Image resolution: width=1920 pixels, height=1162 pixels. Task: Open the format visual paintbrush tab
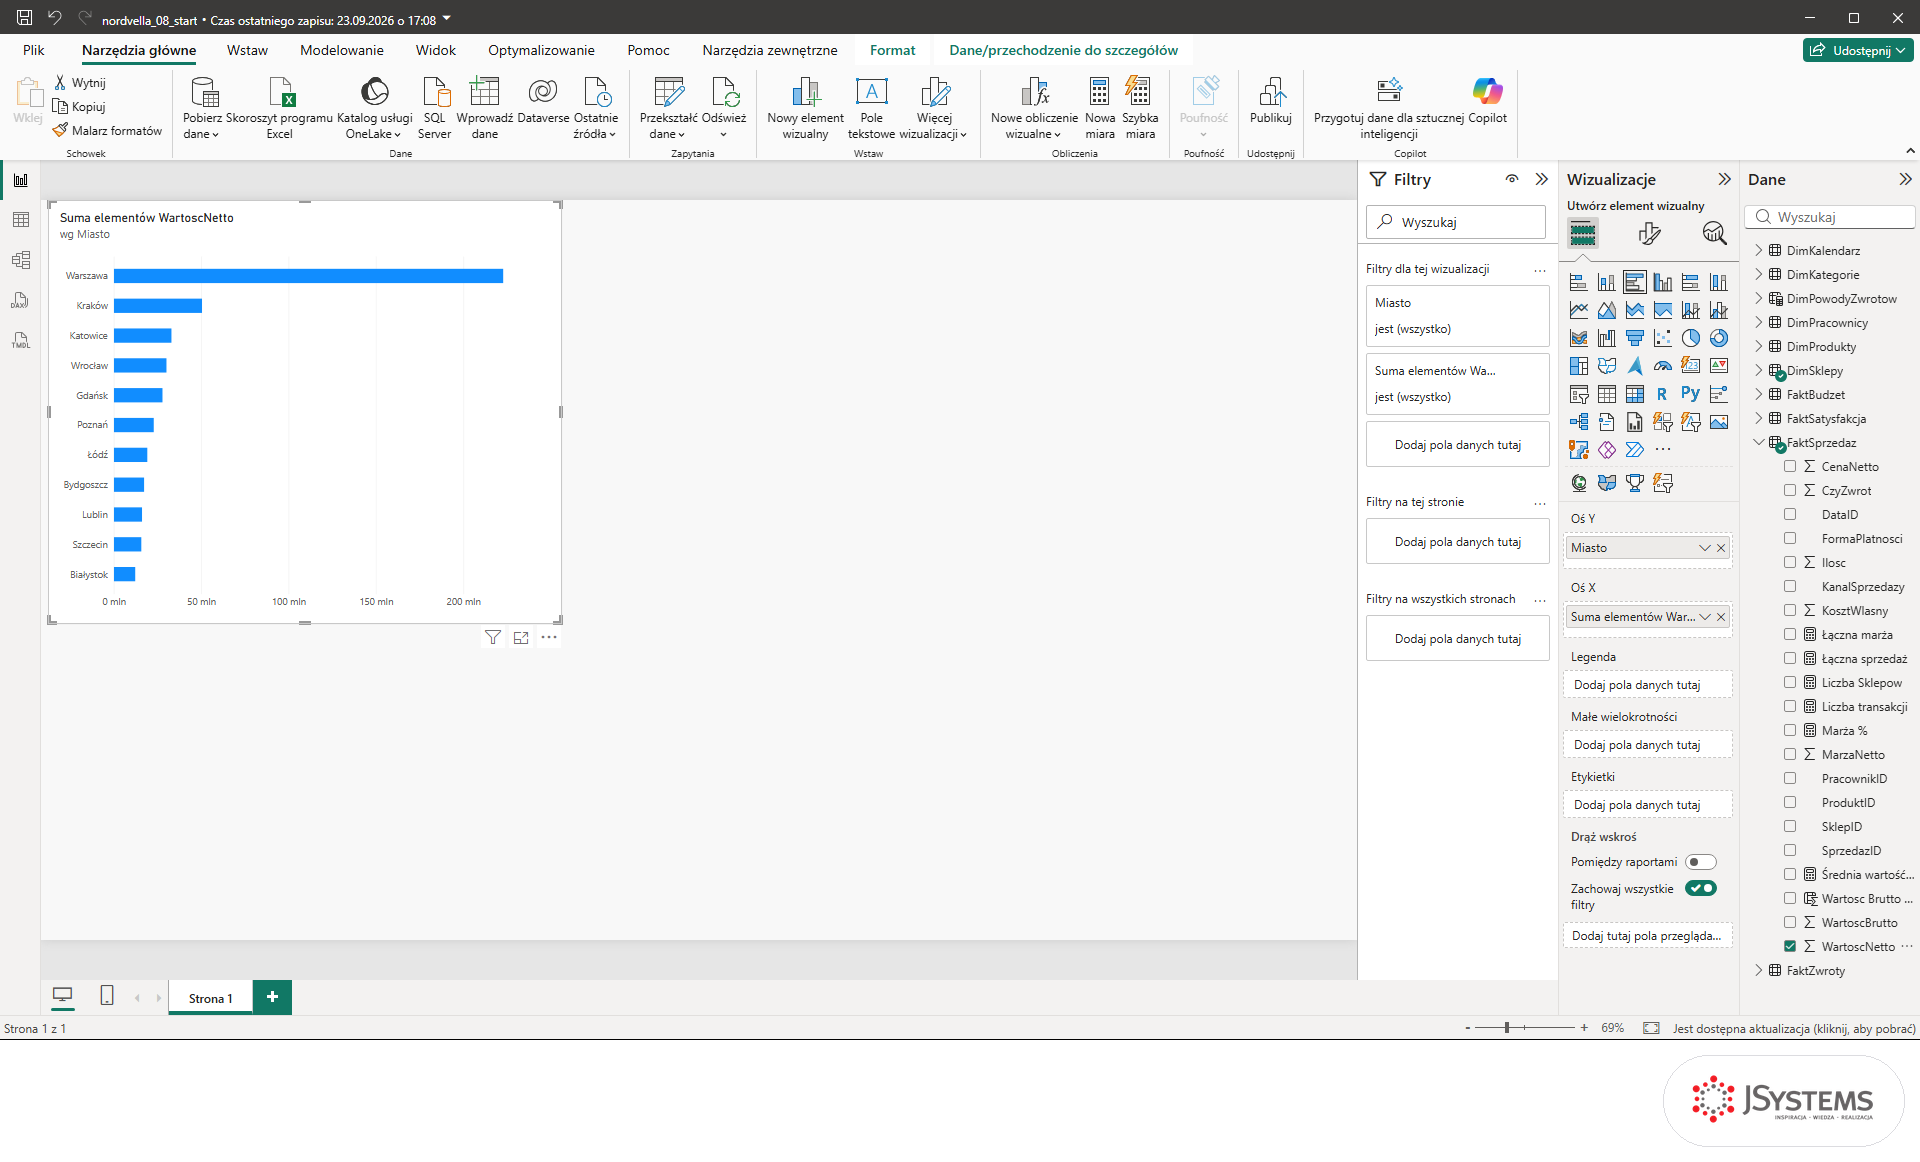(x=1649, y=233)
